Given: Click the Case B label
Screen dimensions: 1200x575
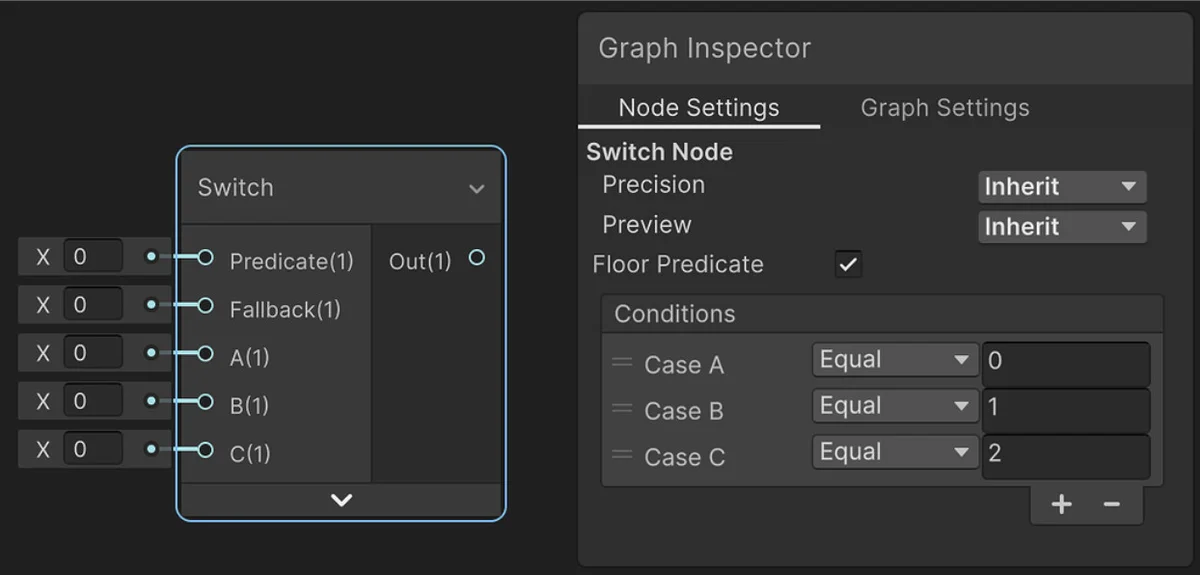Looking at the screenshot, I should 684,411.
